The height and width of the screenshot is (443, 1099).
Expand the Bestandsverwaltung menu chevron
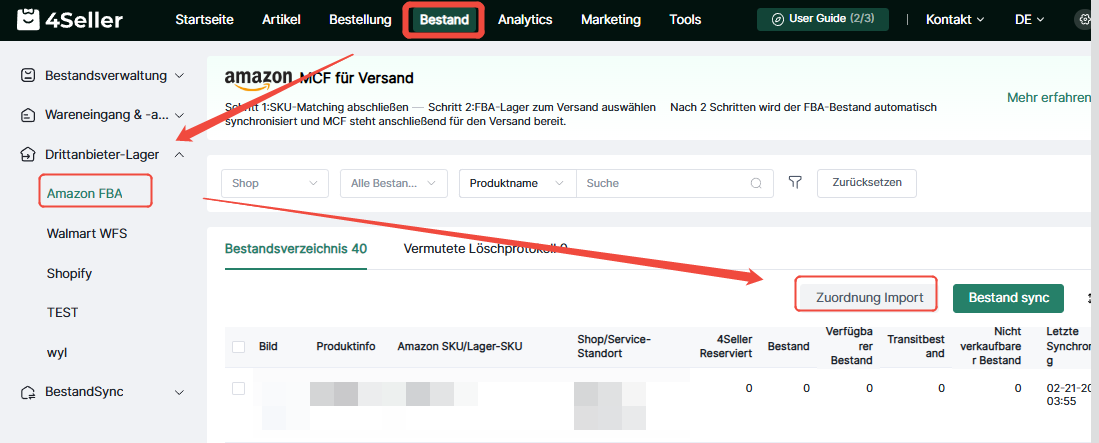click(179, 75)
